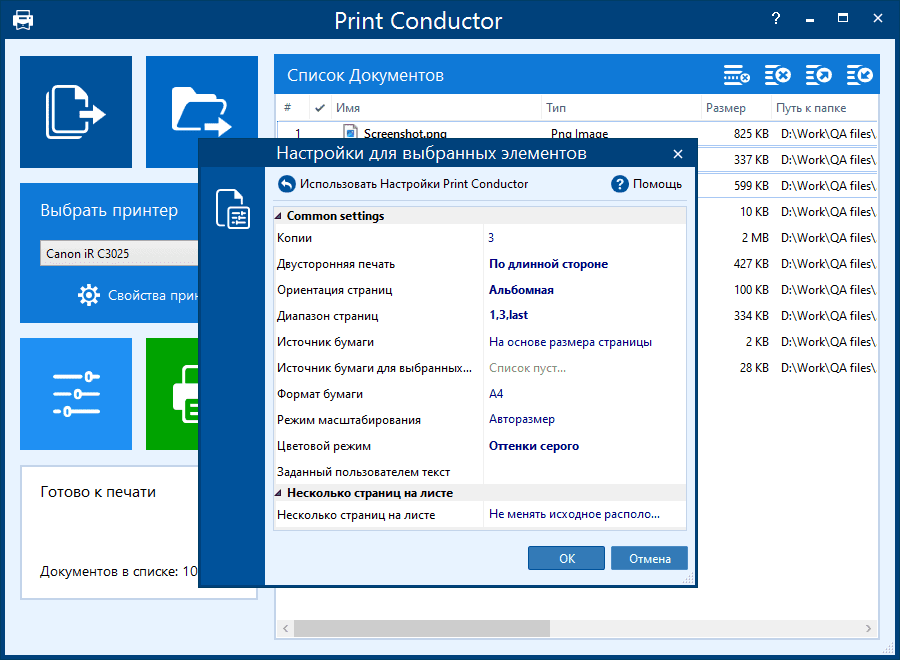Select the Screenshot.png file name
The height and width of the screenshot is (660, 900).
point(405,133)
